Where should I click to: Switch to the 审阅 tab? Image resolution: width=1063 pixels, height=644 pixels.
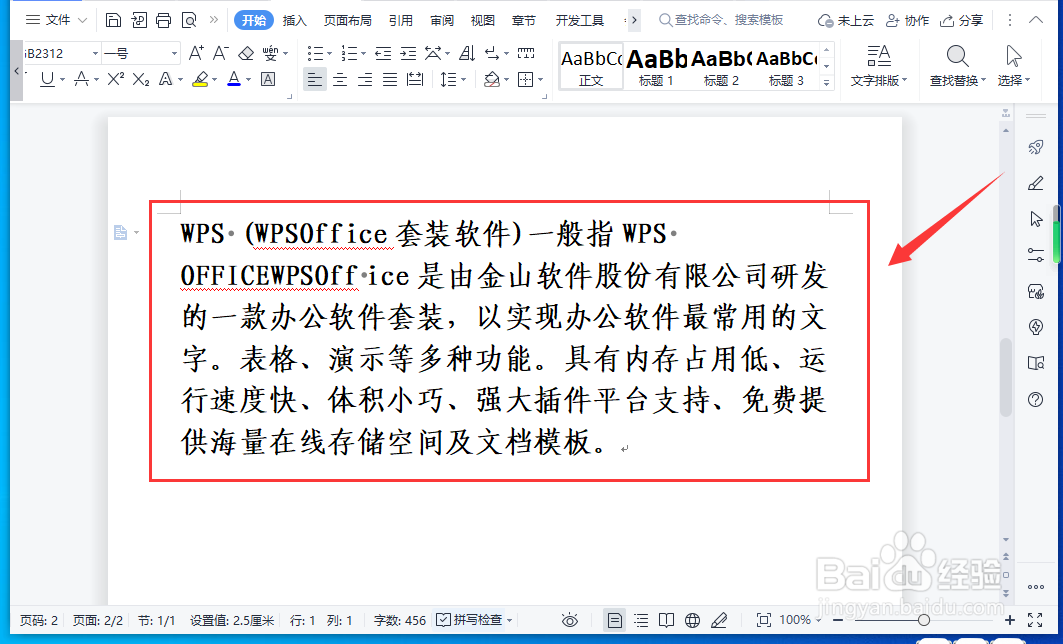point(442,20)
